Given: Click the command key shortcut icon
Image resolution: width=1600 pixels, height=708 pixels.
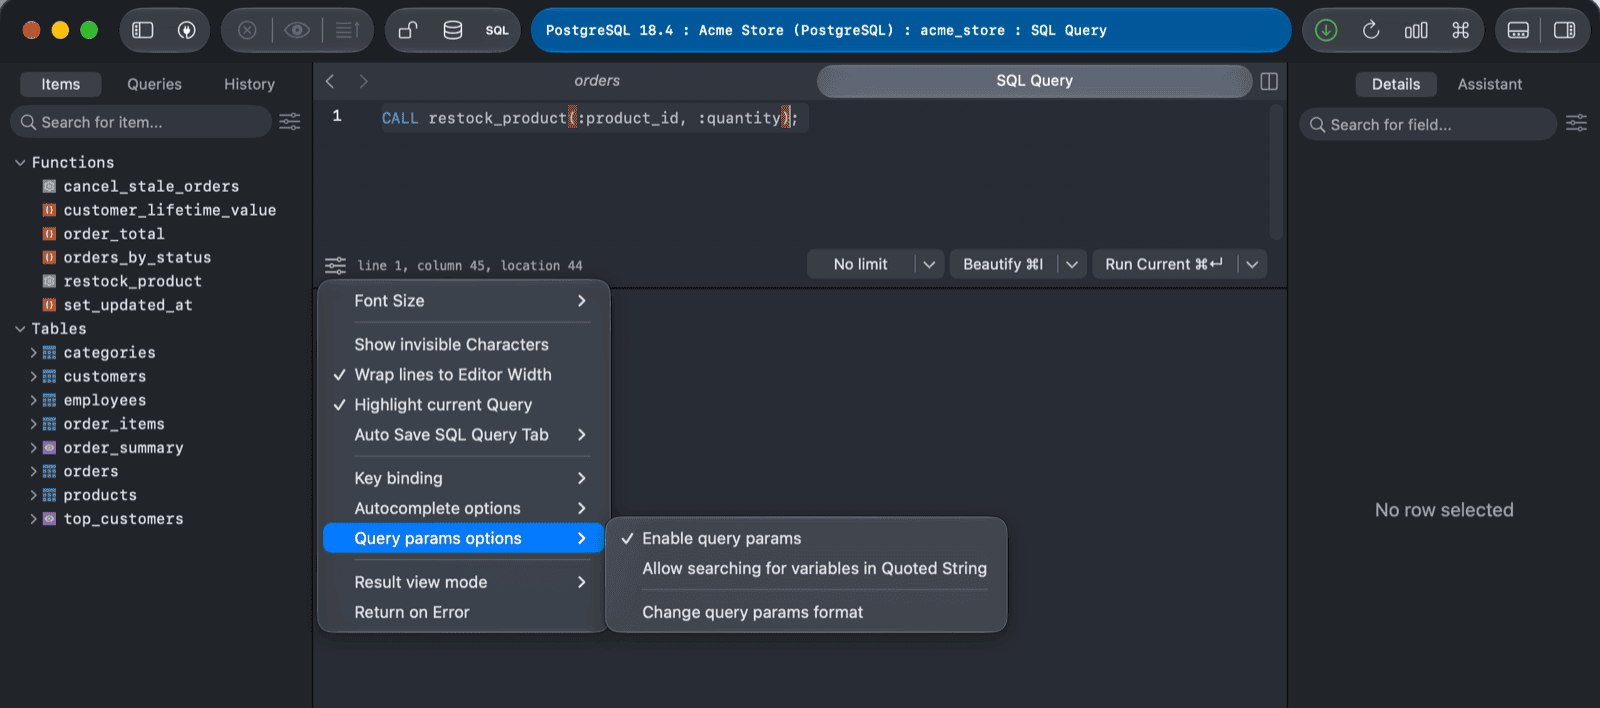Looking at the screenshot, I should 1460,30.
